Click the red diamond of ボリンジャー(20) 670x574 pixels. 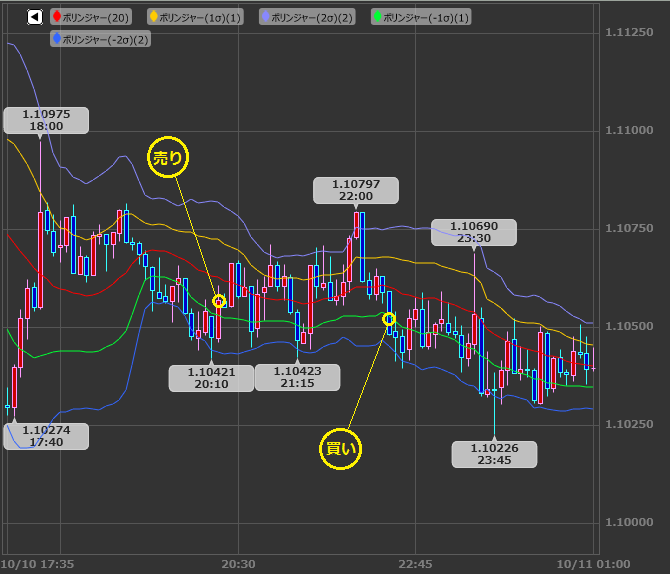point(57,17)
